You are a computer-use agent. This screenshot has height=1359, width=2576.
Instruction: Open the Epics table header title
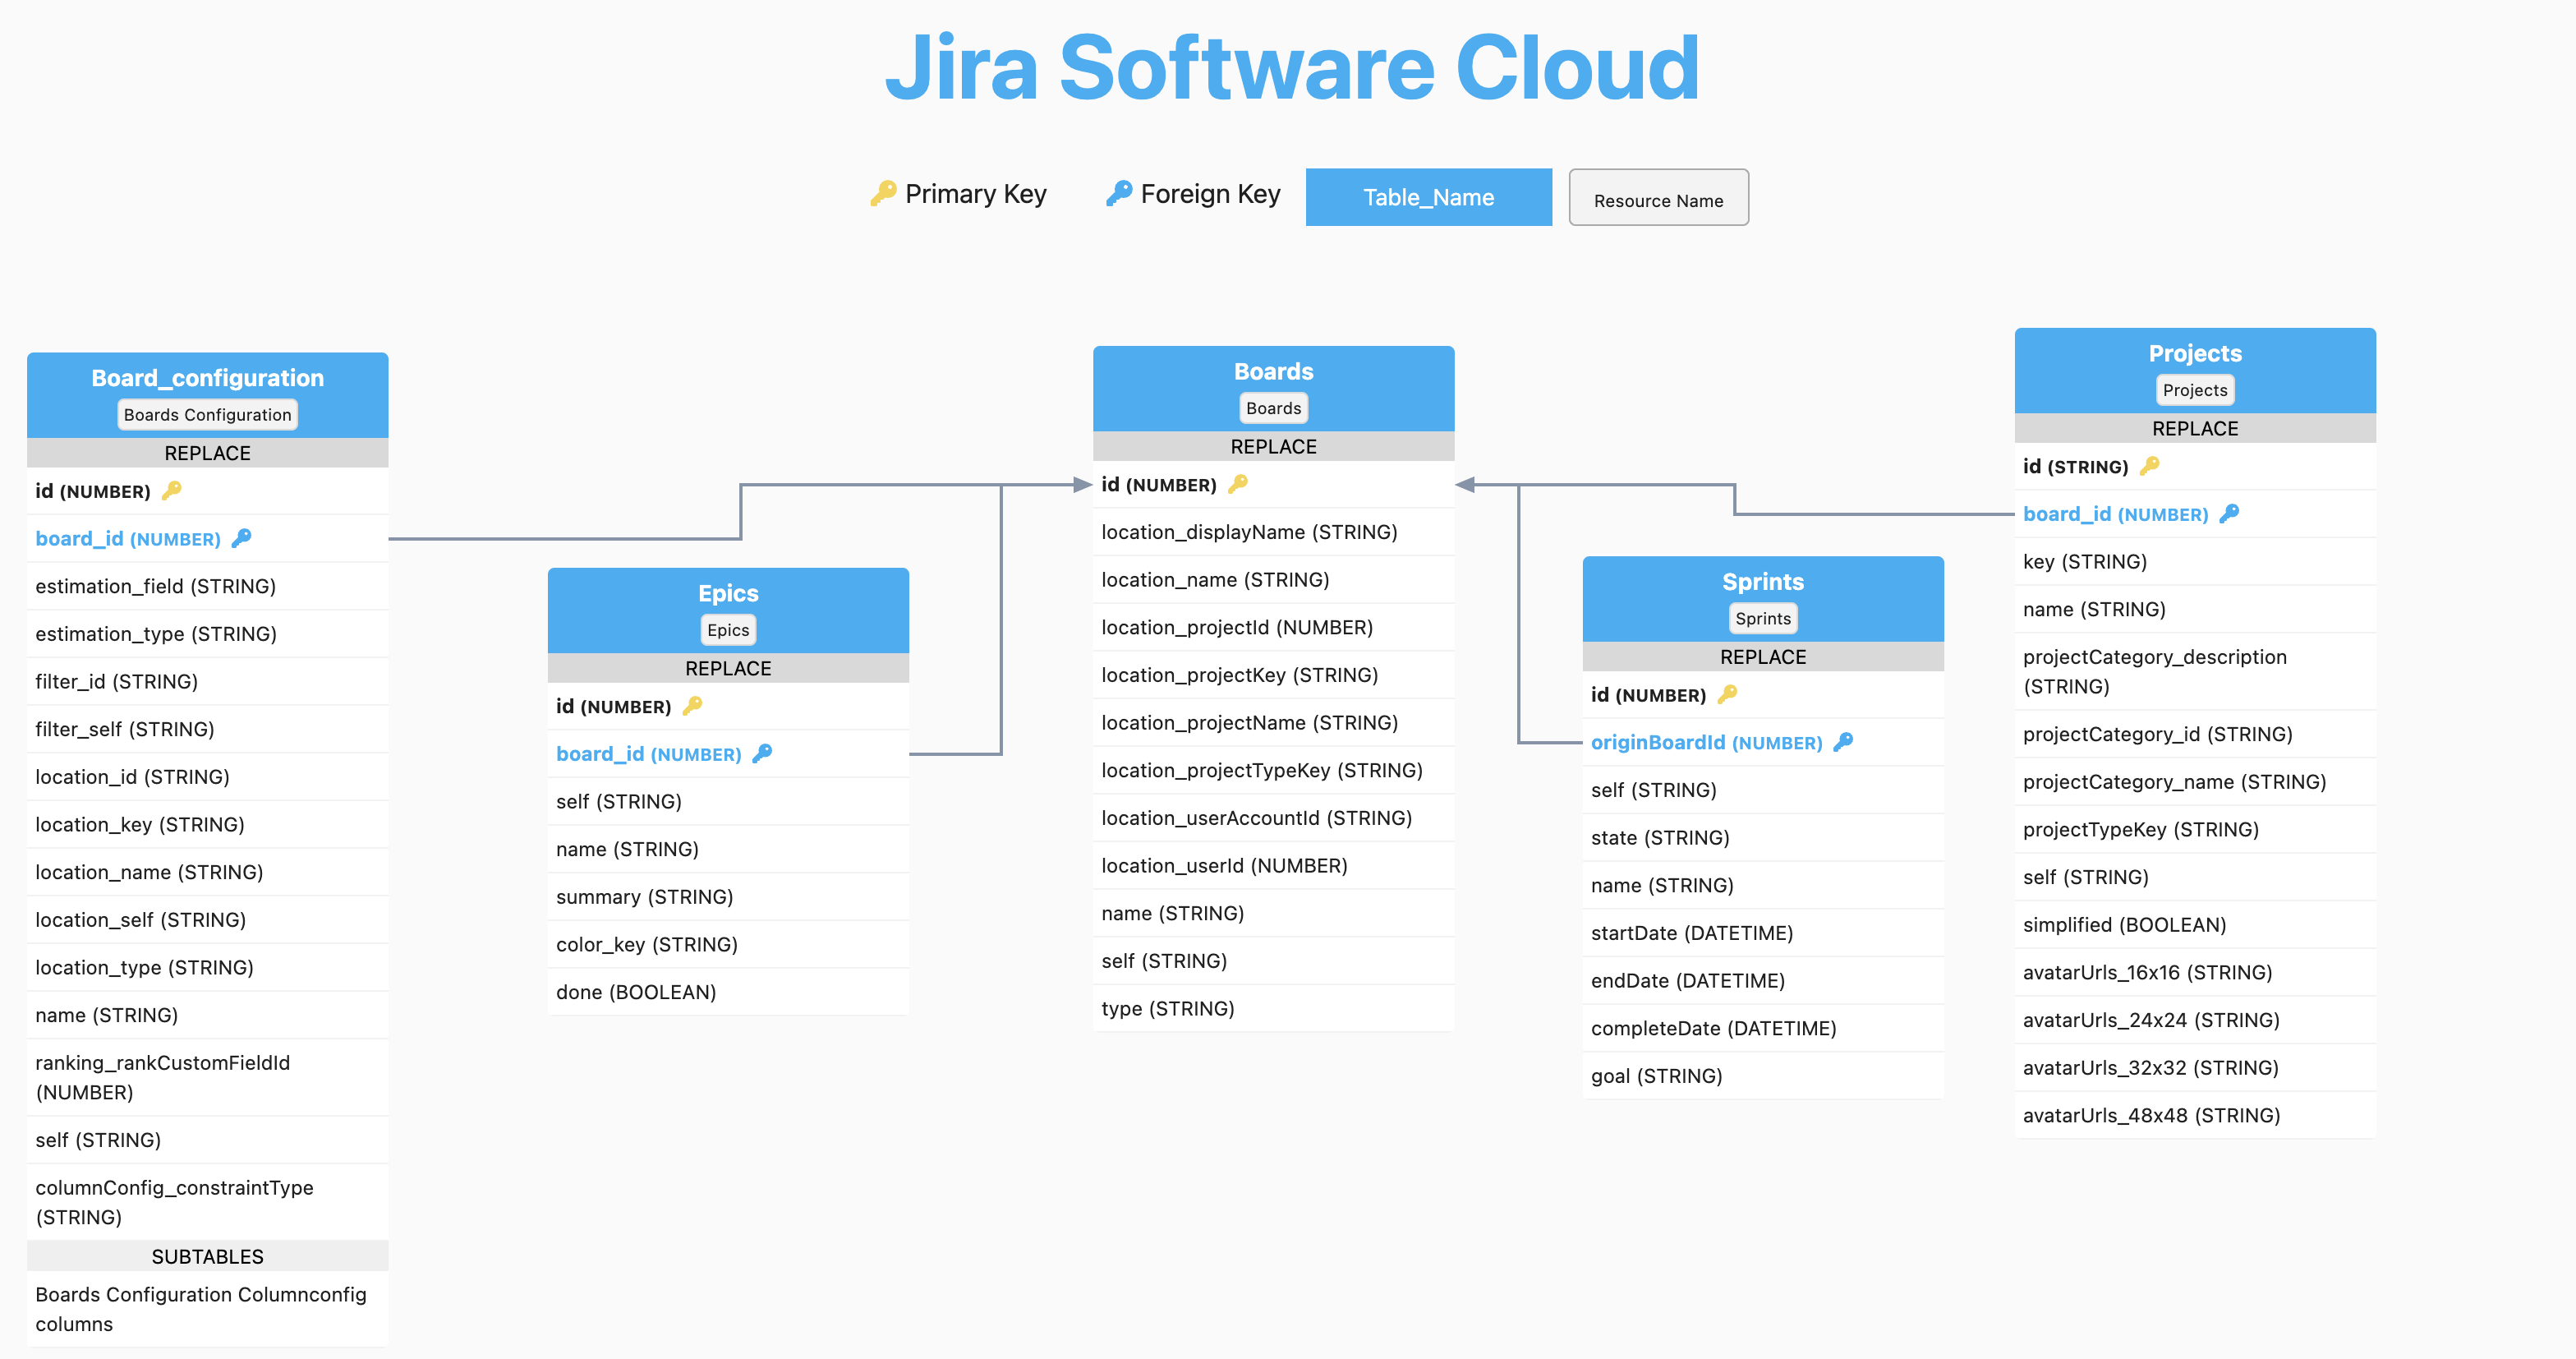coord(728,593)
